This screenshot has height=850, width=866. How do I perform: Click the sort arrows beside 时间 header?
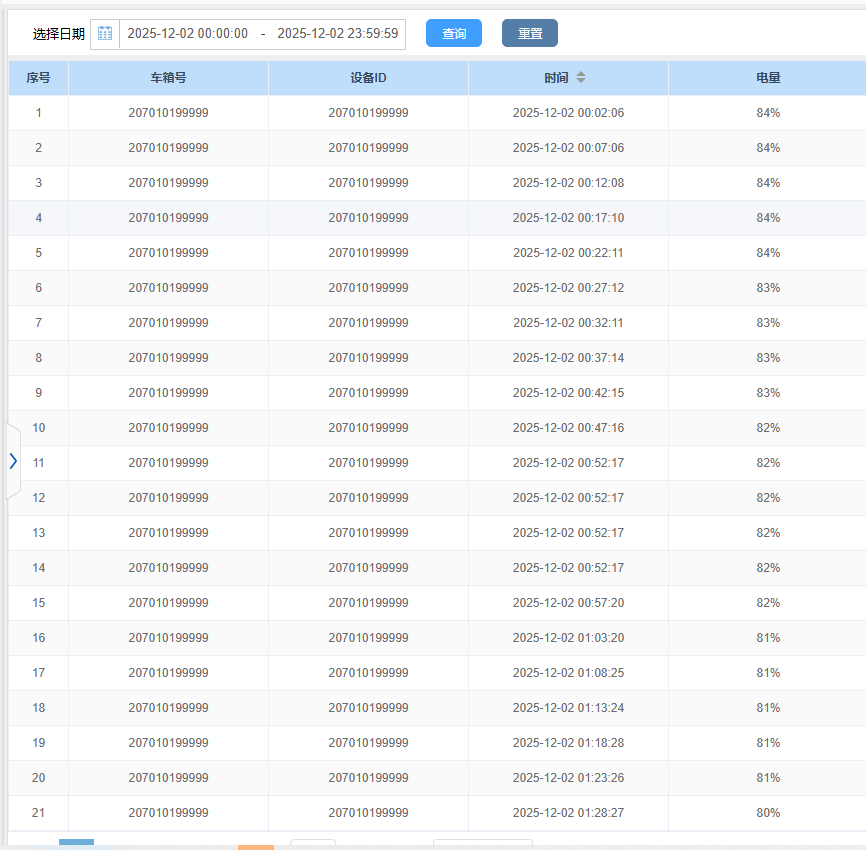(581, 78)
